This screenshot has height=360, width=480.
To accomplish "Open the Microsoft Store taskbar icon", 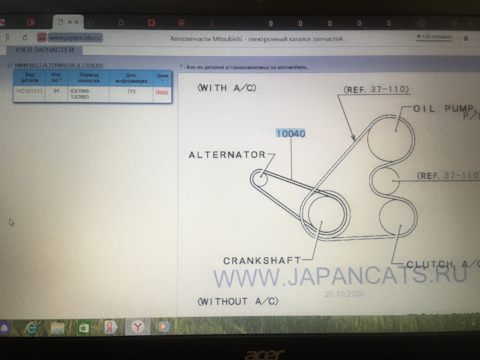I will 84,328.
